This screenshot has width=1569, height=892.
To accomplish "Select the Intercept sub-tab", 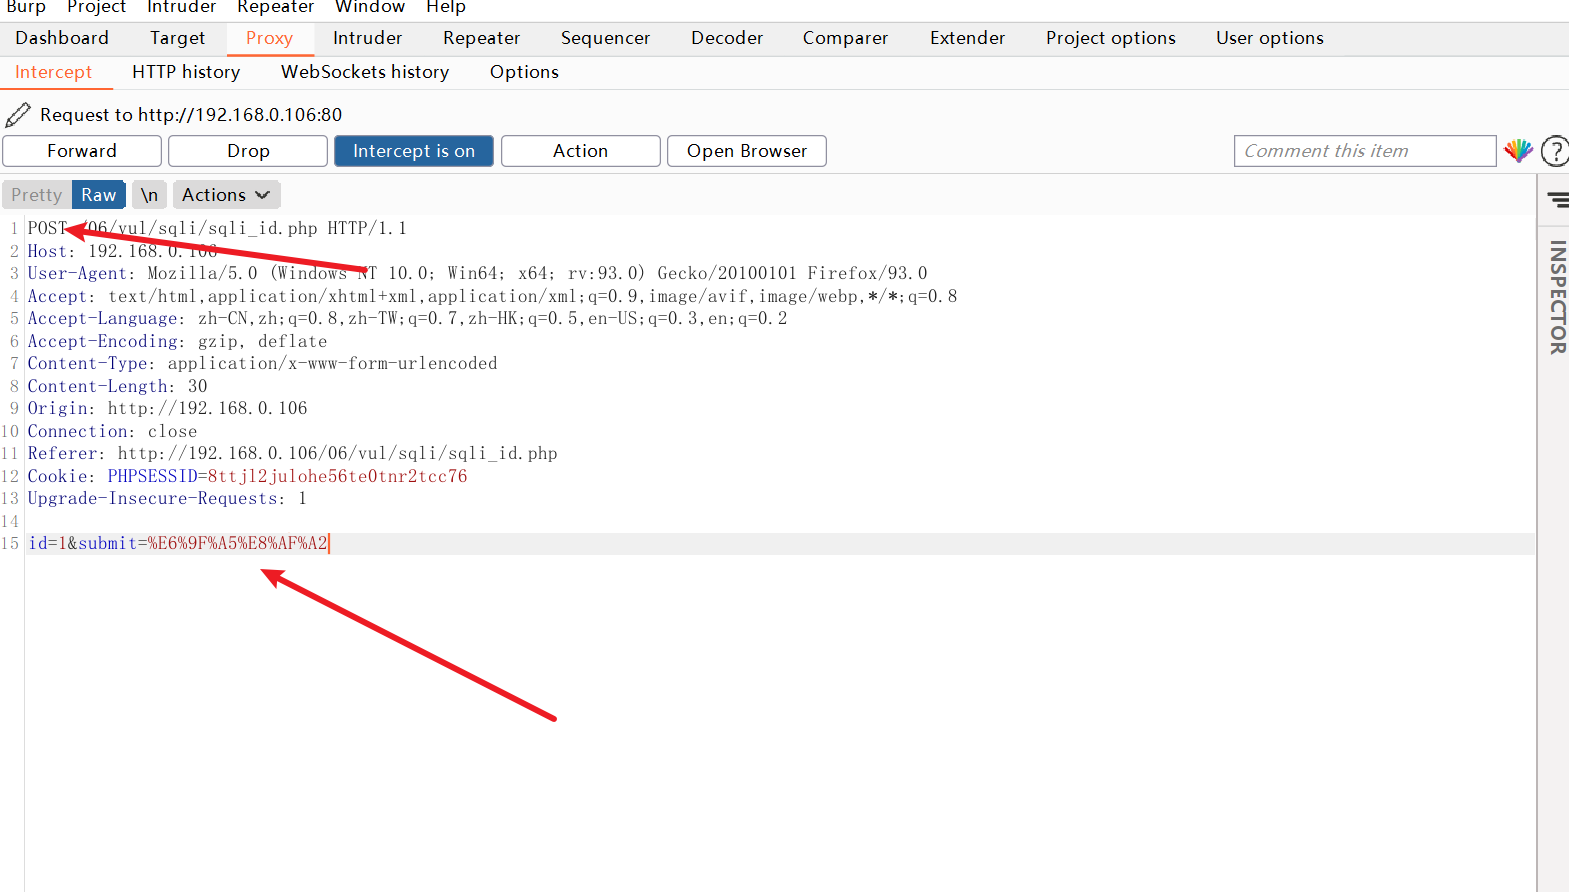I will 53,72.
